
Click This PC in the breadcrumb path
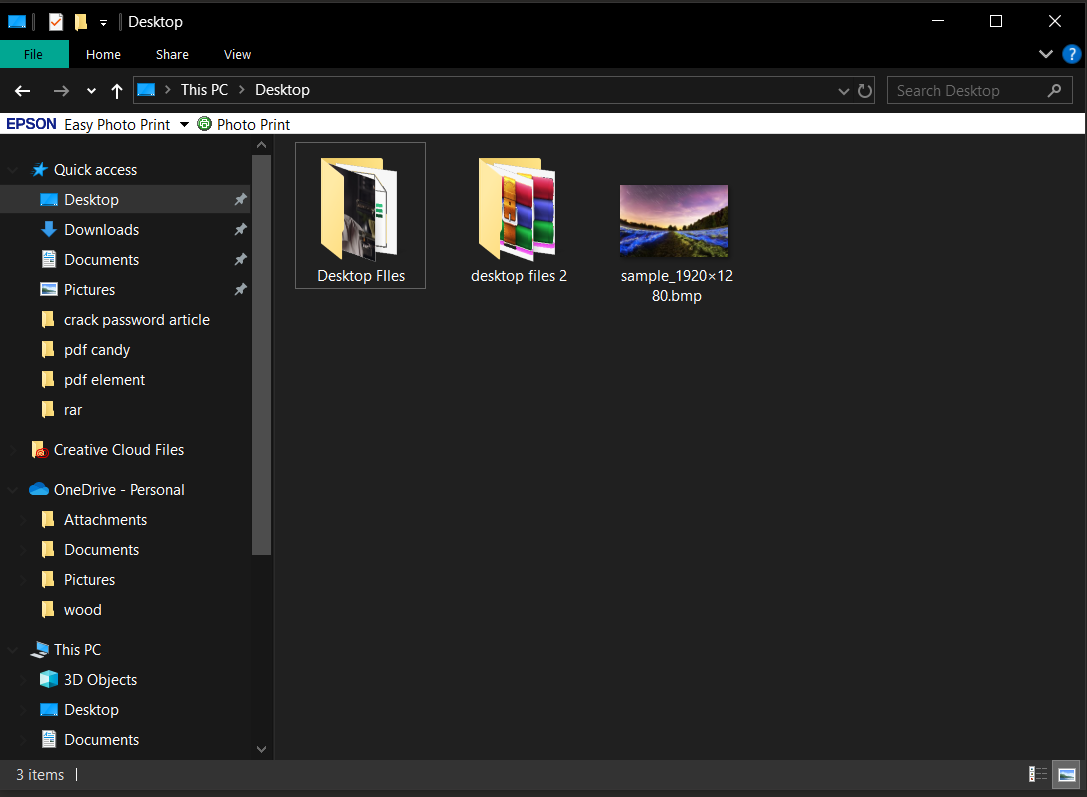point(204,90)
